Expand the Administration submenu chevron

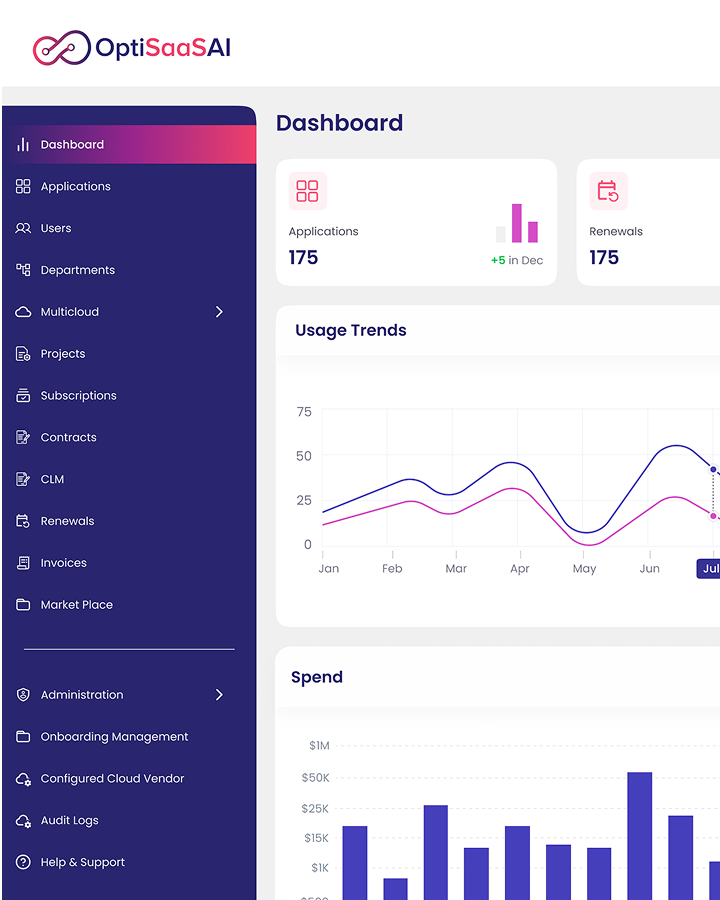(219, 695)
